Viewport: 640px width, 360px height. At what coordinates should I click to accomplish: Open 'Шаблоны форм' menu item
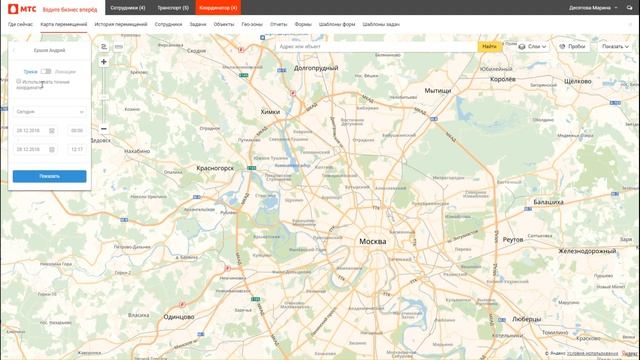(337, 24)
